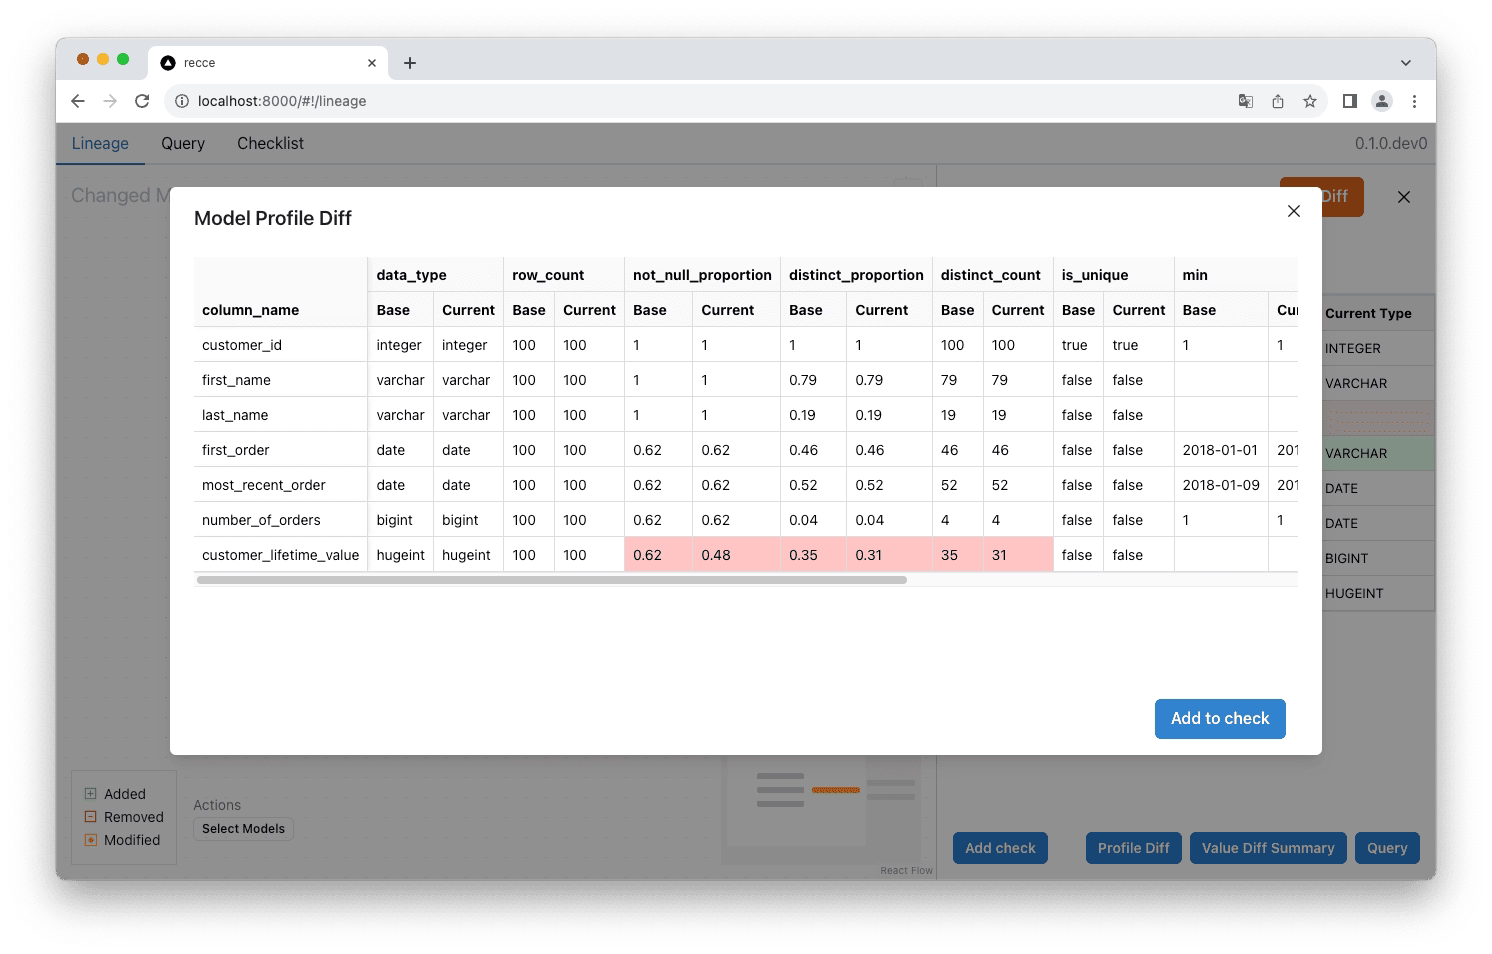The height and width of the screenshot is (954, 1492).
Task: Switch to the Query tab
Action: click(182, 143)
